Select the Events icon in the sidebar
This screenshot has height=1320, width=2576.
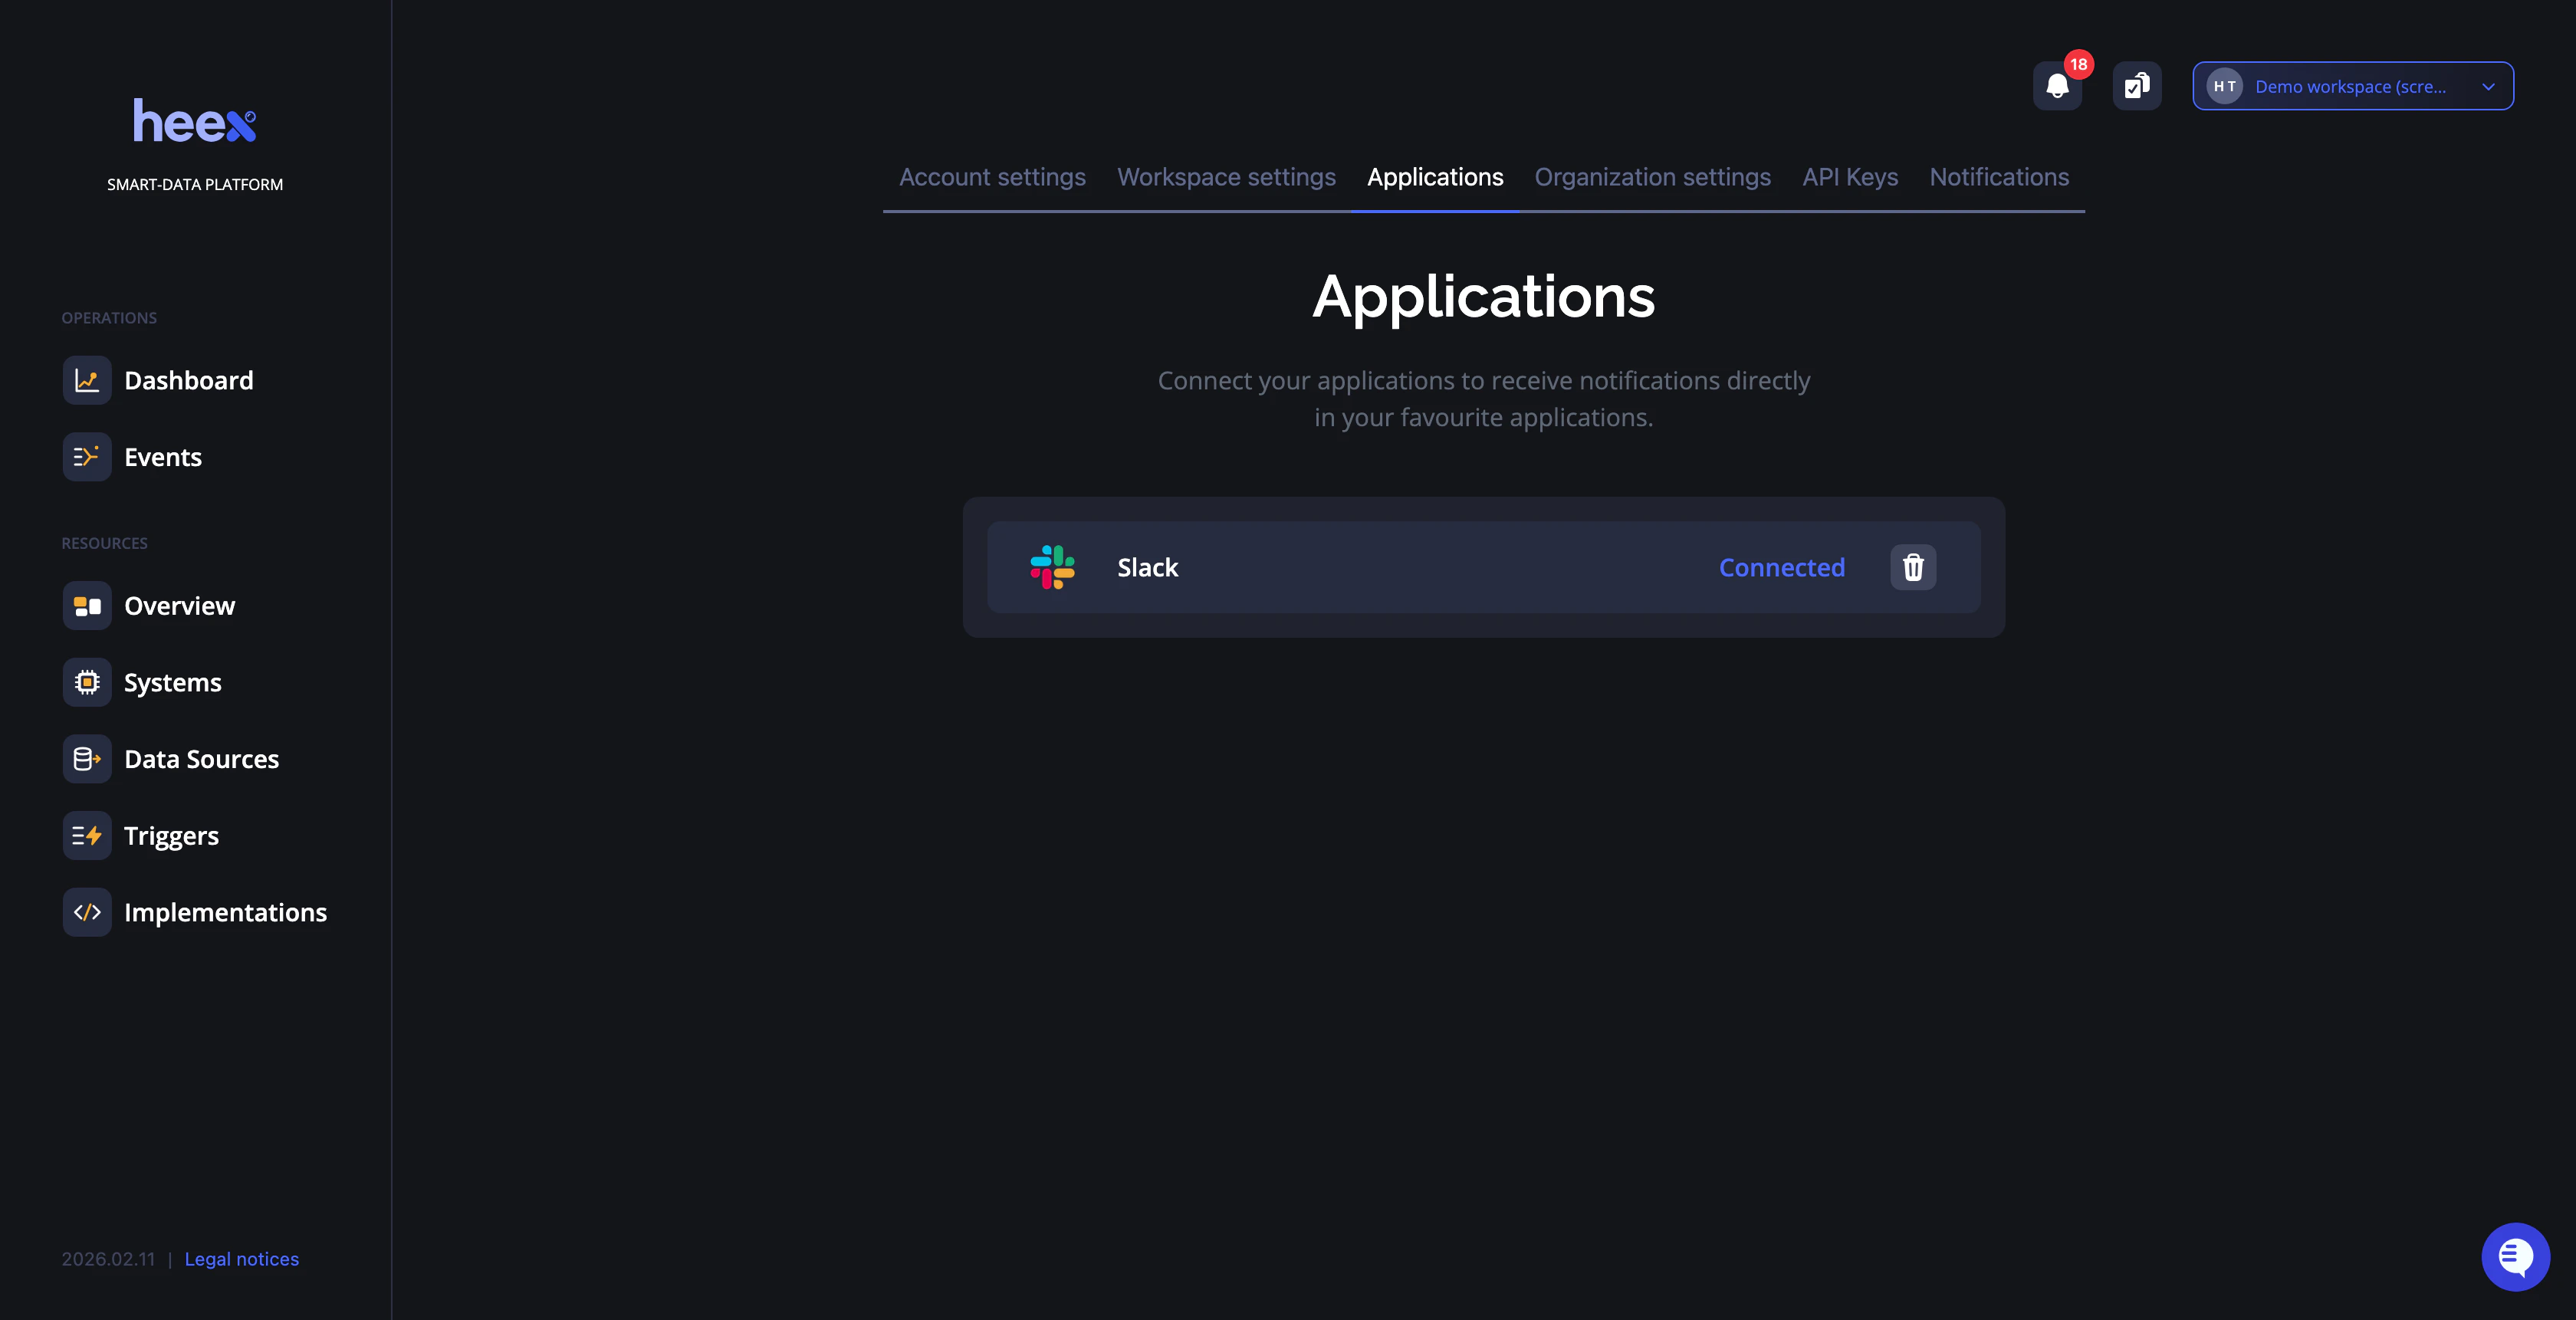tap(87, 456)
